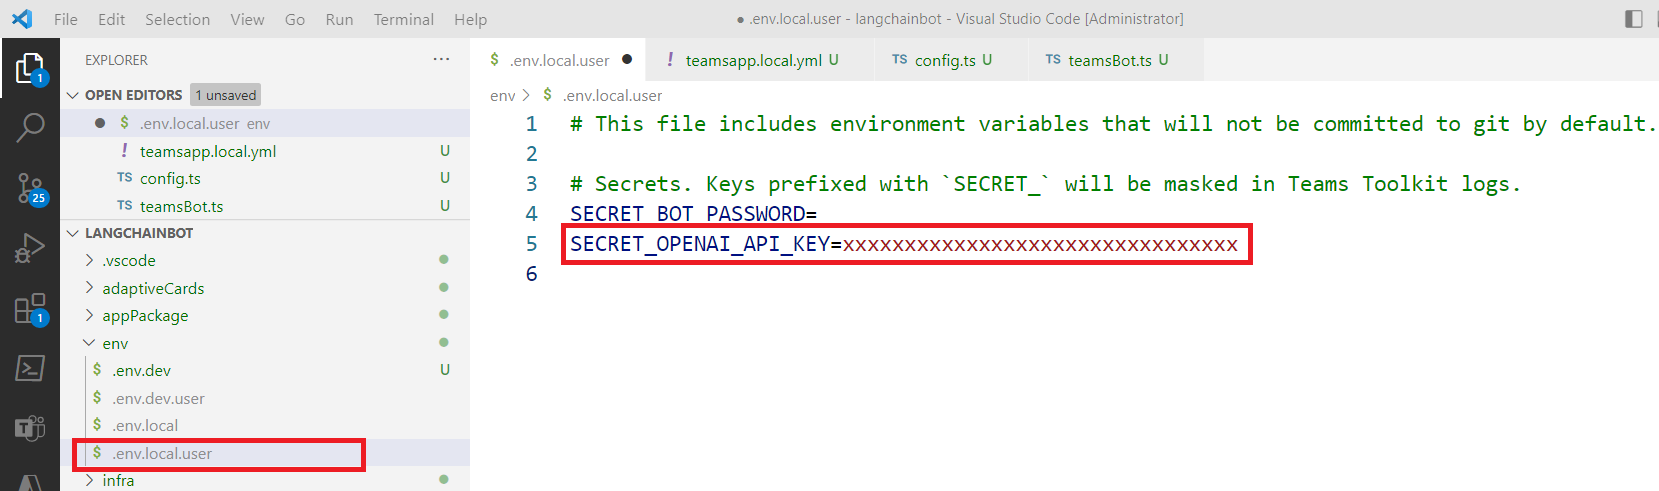Click unsaved dot on .env.local.user tab

point(627,59)
